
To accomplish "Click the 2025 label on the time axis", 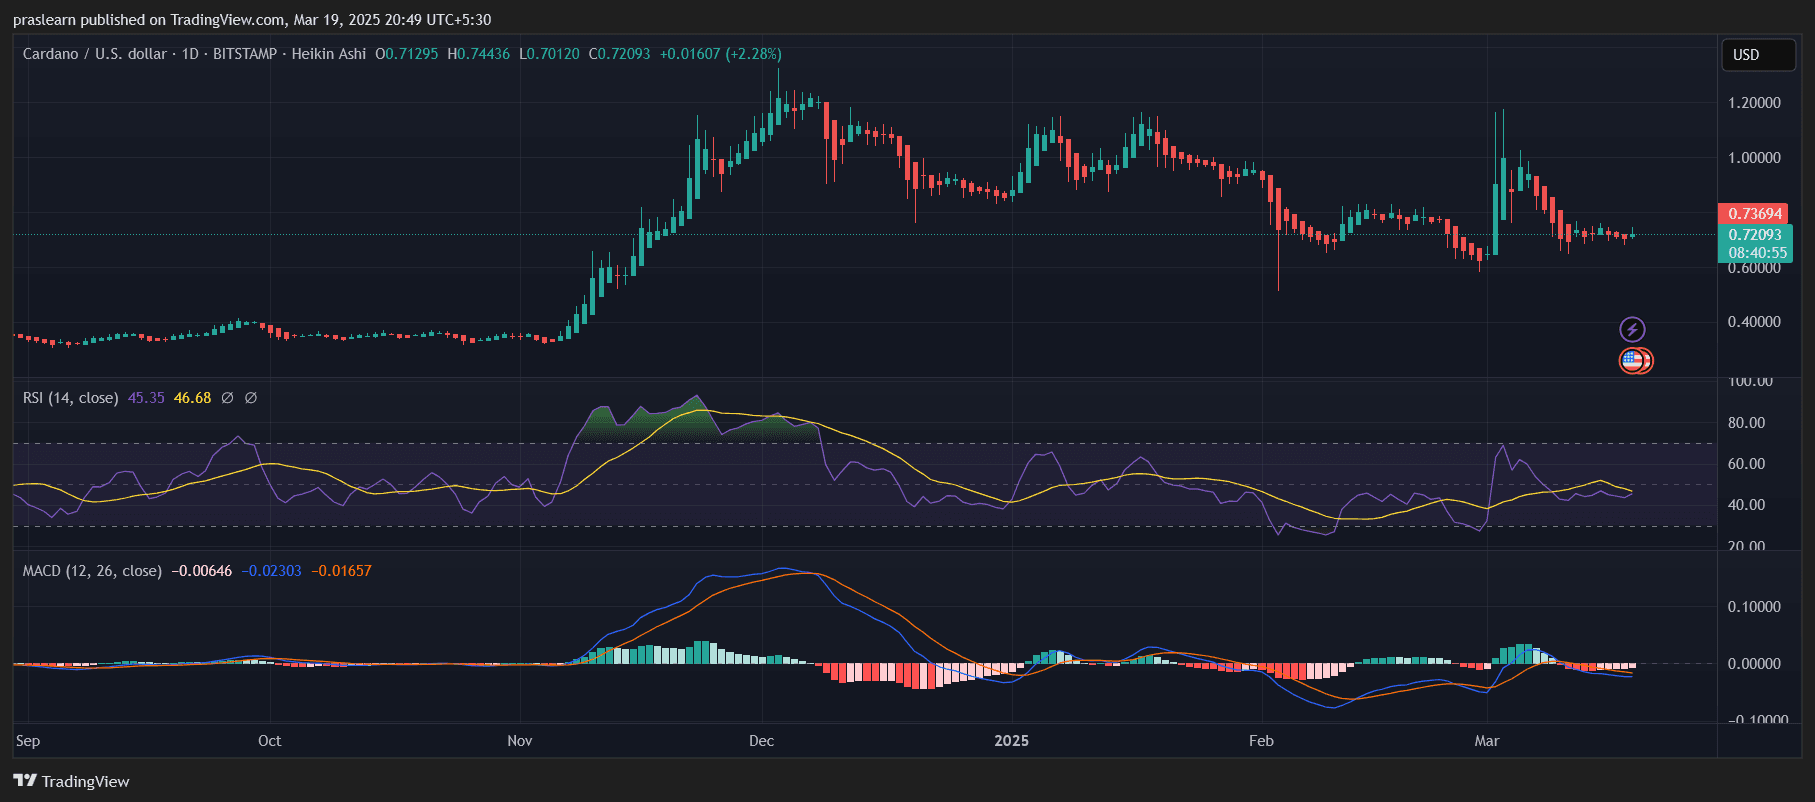I will (1011, 741).
